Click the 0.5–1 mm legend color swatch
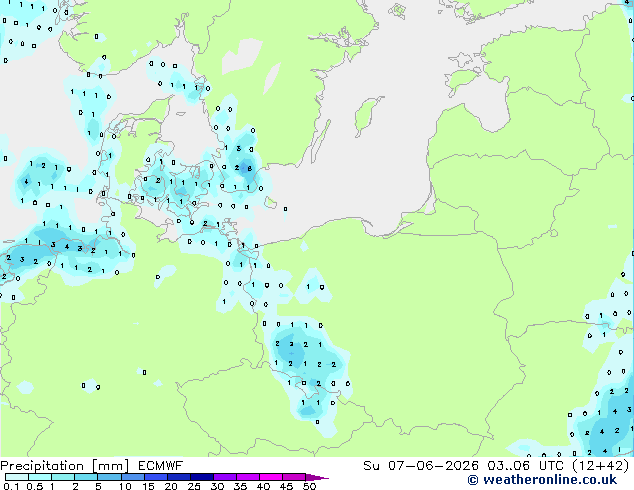 tap(40, 477)
